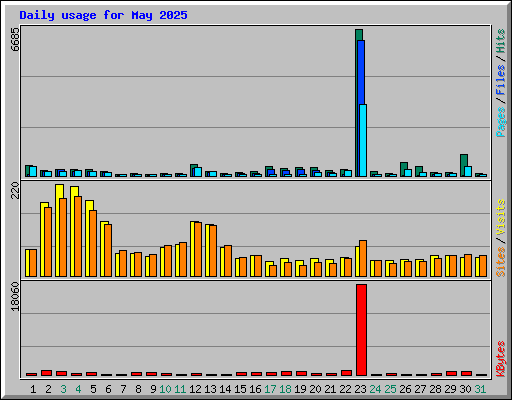The image size is (512, 400).
Task: Click the day 3 green weekend label
Action: (63, 389)
